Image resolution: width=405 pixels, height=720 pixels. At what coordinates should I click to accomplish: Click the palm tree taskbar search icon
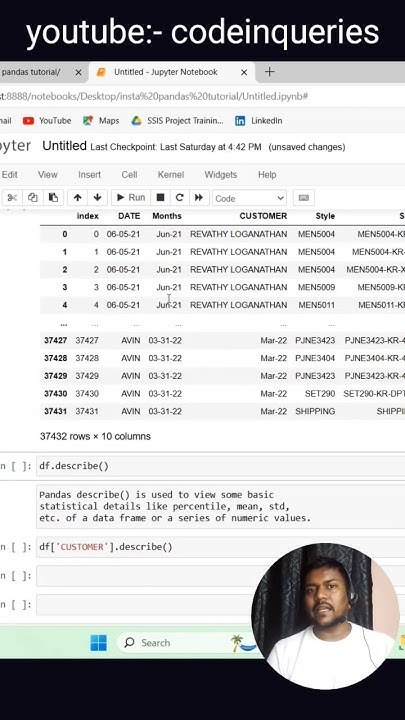pos(241,643)
